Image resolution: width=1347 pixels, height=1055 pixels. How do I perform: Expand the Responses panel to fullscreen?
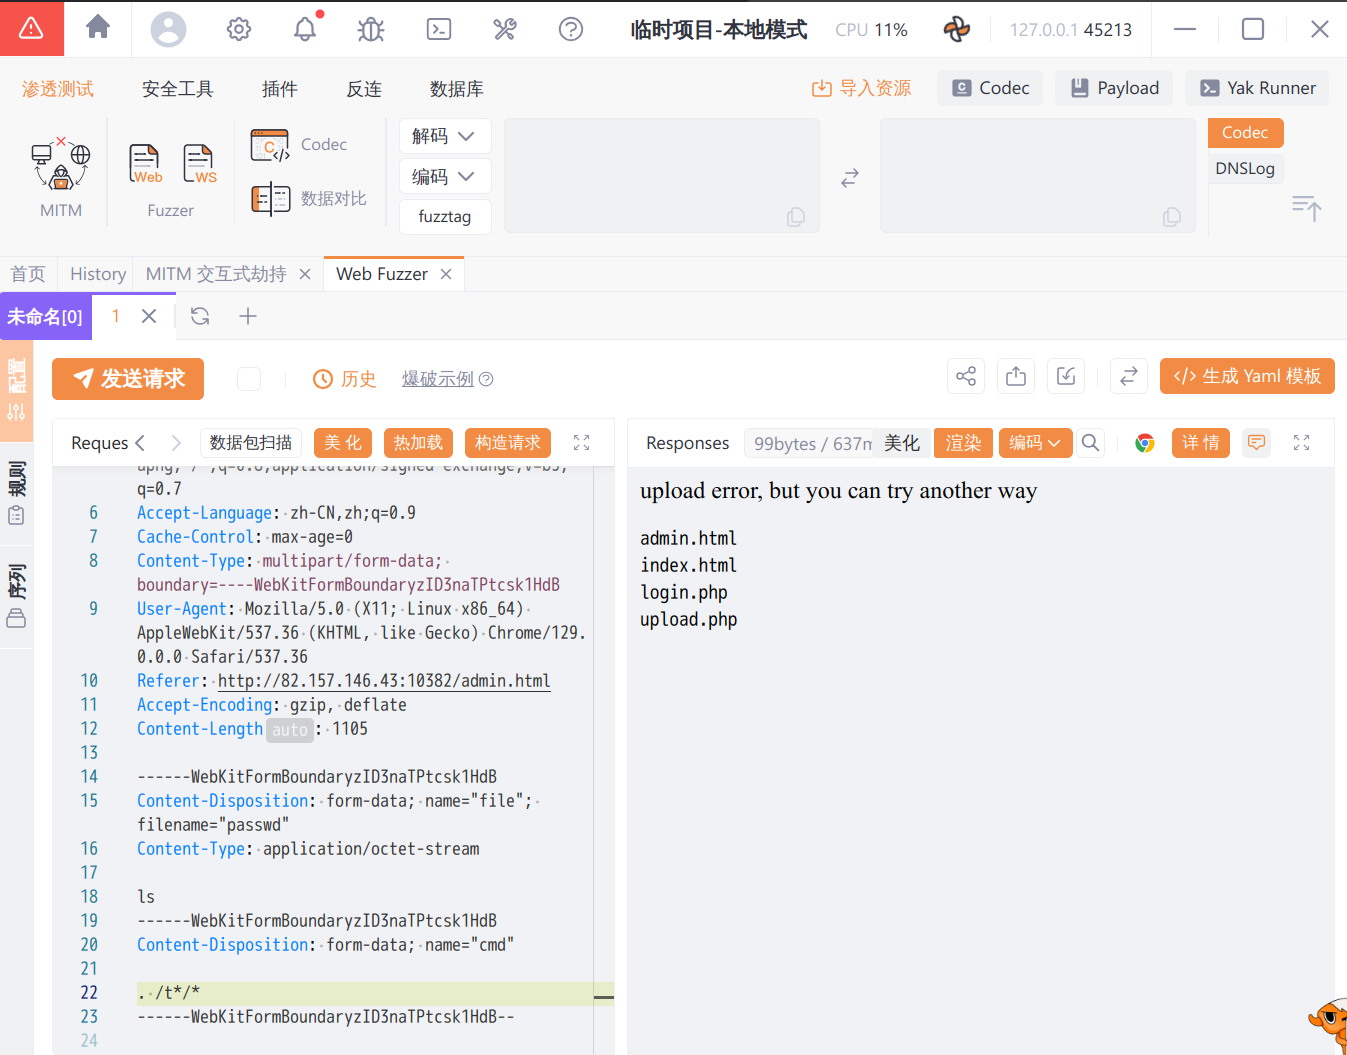click(1301, 443)
